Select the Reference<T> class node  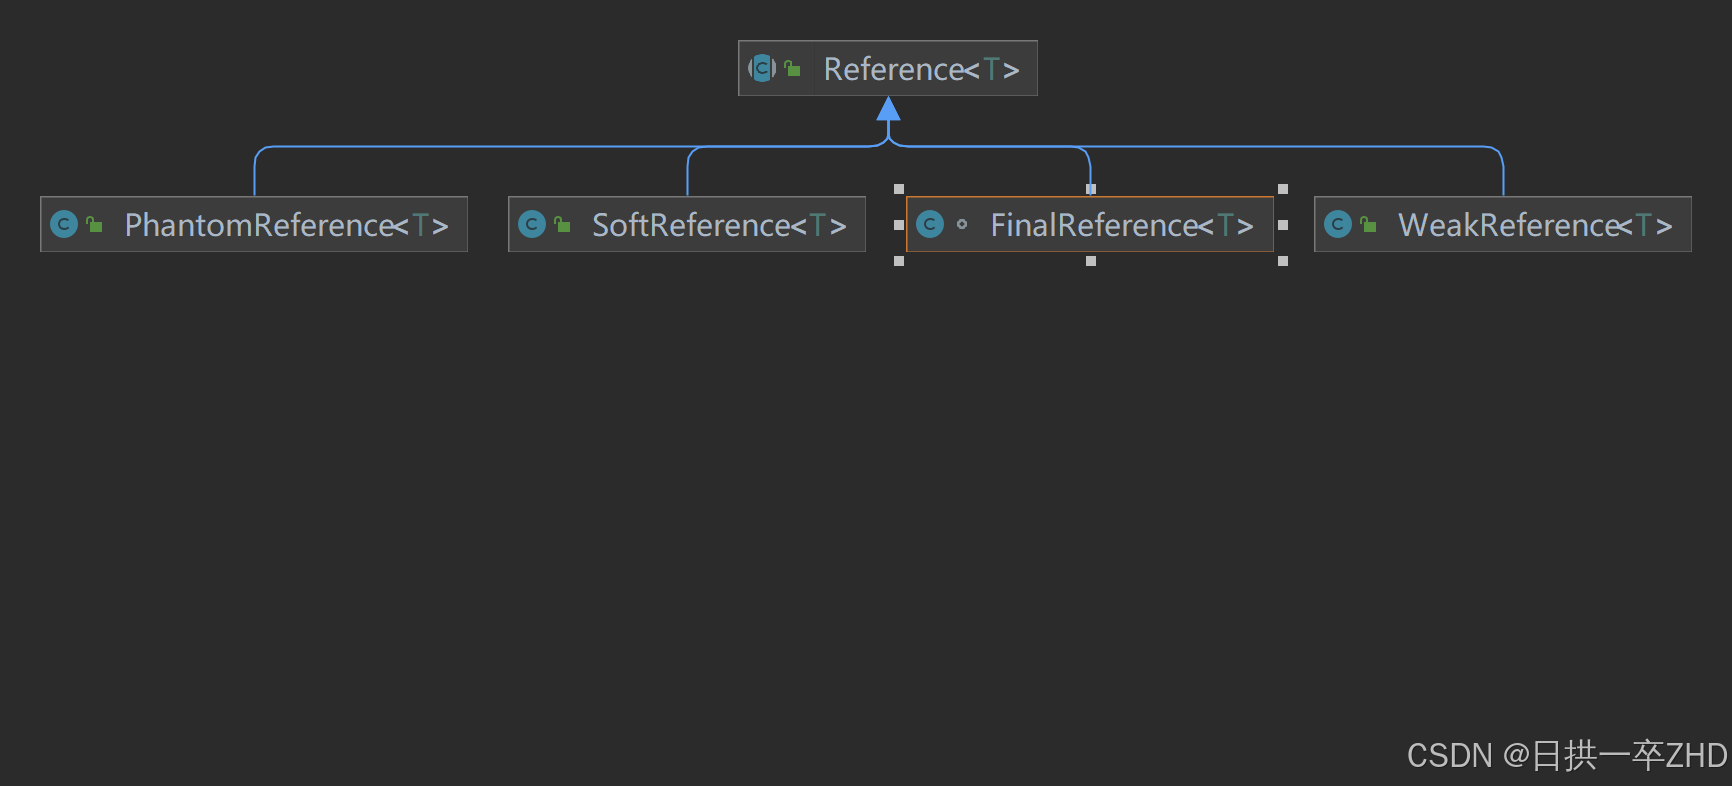[887, 68]
